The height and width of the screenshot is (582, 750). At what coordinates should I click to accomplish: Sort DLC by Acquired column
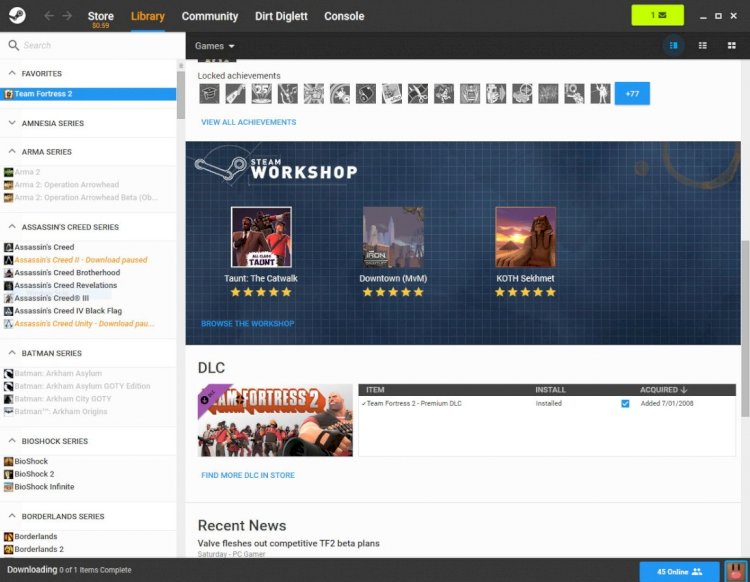tap(663, 390)
